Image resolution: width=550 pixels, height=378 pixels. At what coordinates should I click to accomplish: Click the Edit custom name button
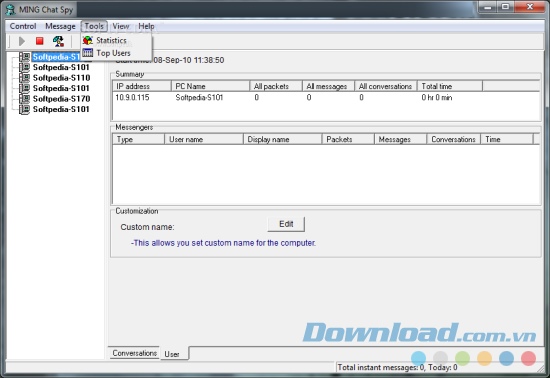[x=286, y=224]
